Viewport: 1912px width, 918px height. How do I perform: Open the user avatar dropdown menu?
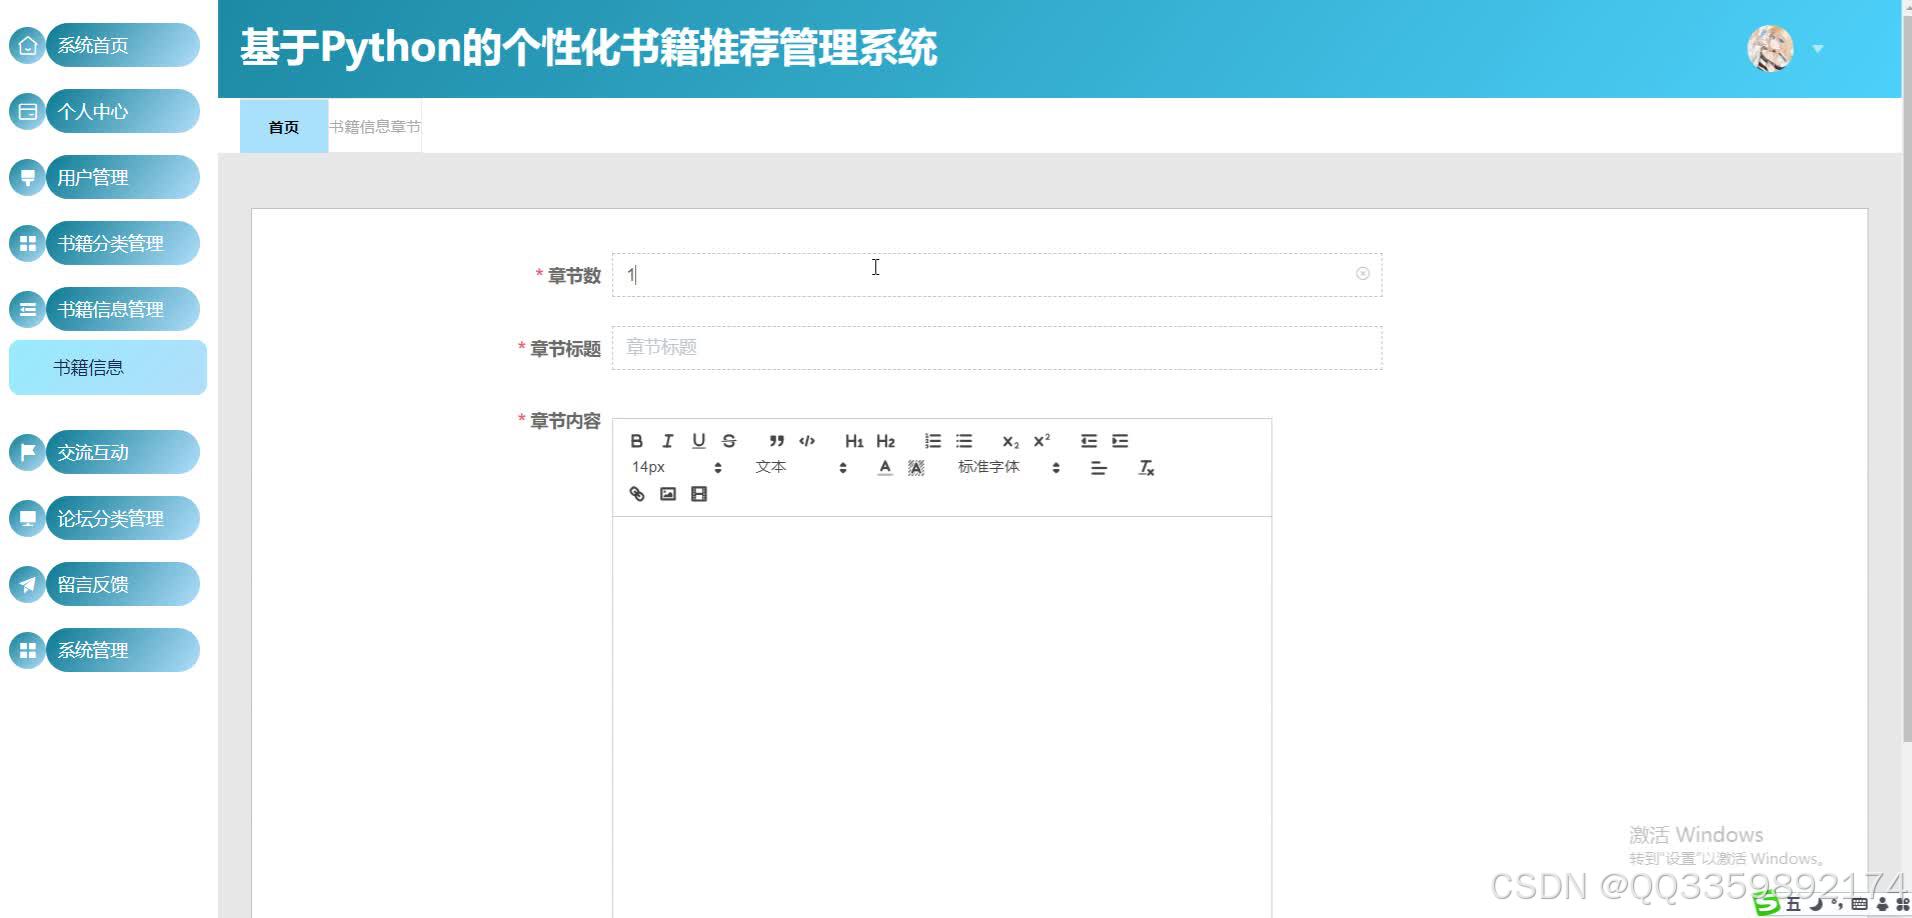[x=1770, y=47]
